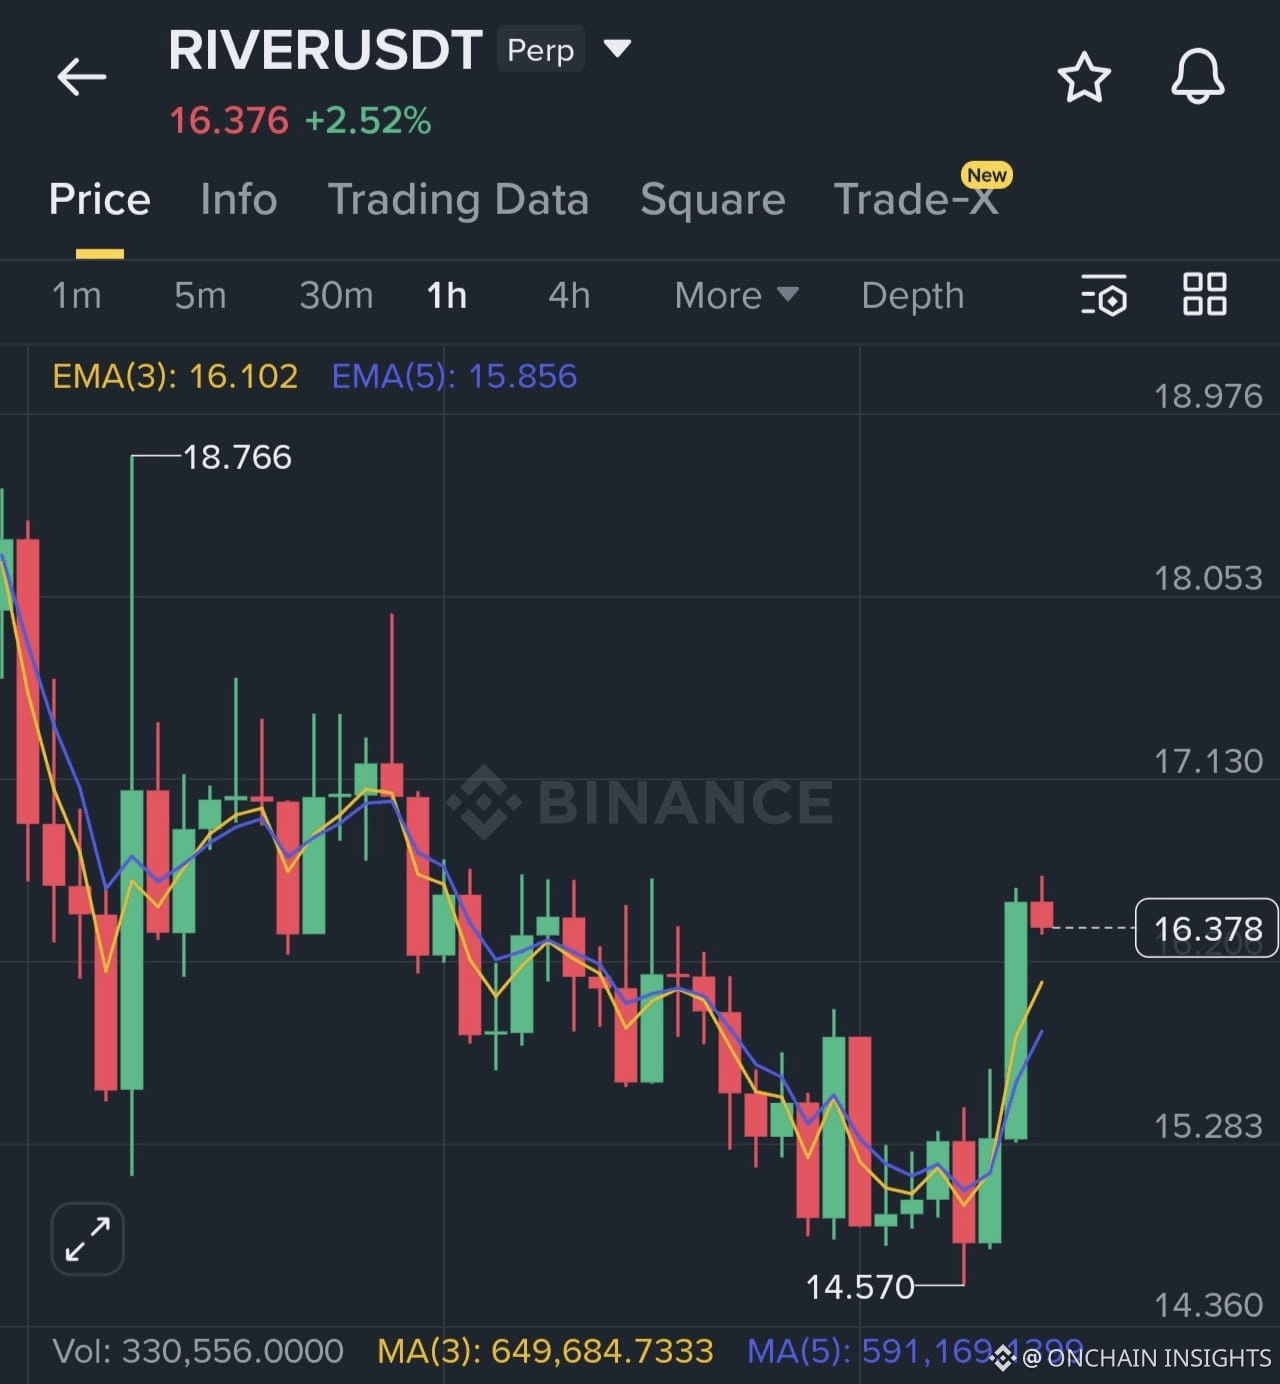Screen dimensions: 1280x1384
Task: Open the Trade-X feature with New badge
Action: 916,199
